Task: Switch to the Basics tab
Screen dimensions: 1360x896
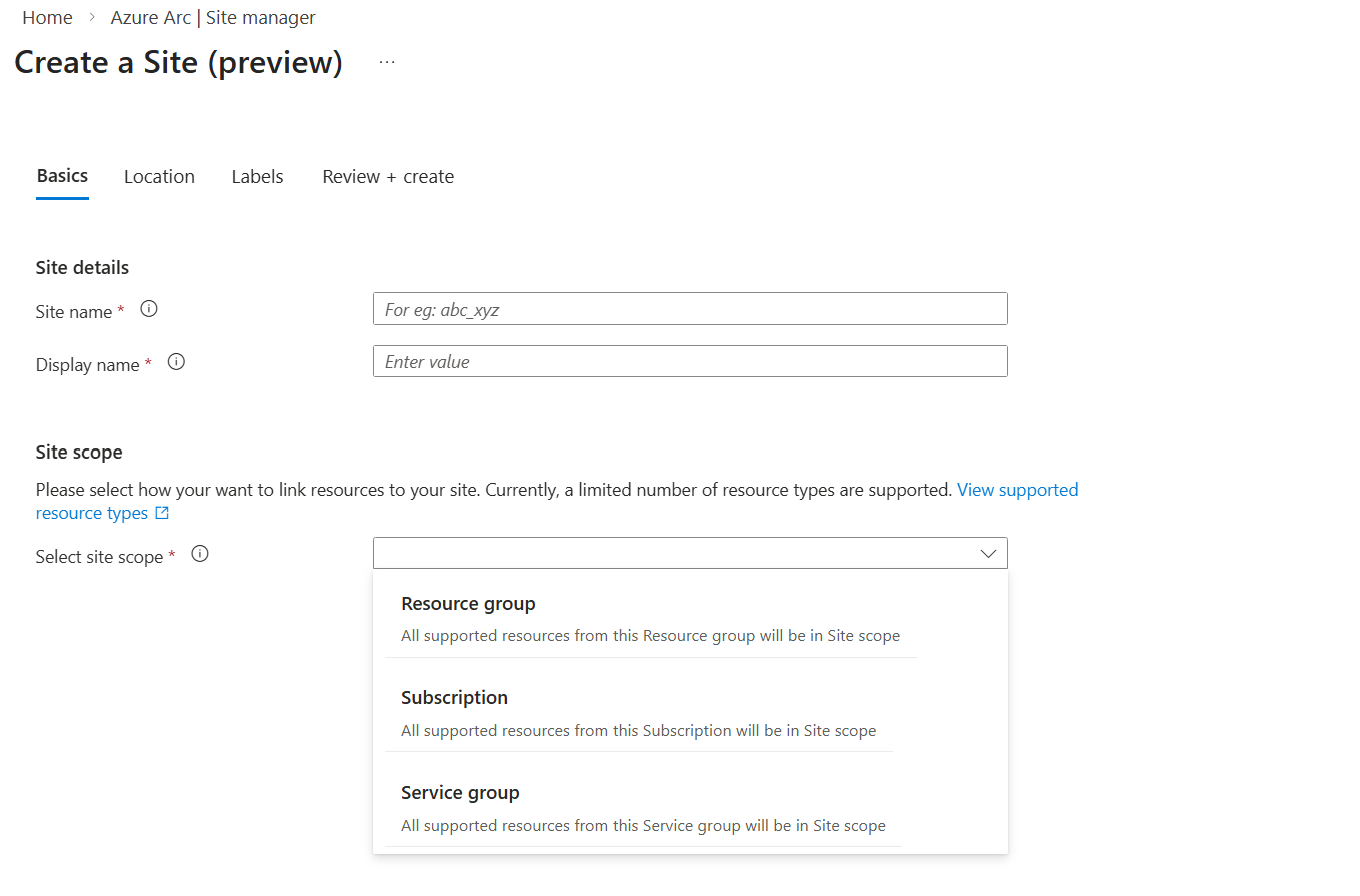Action: point(62,176)
